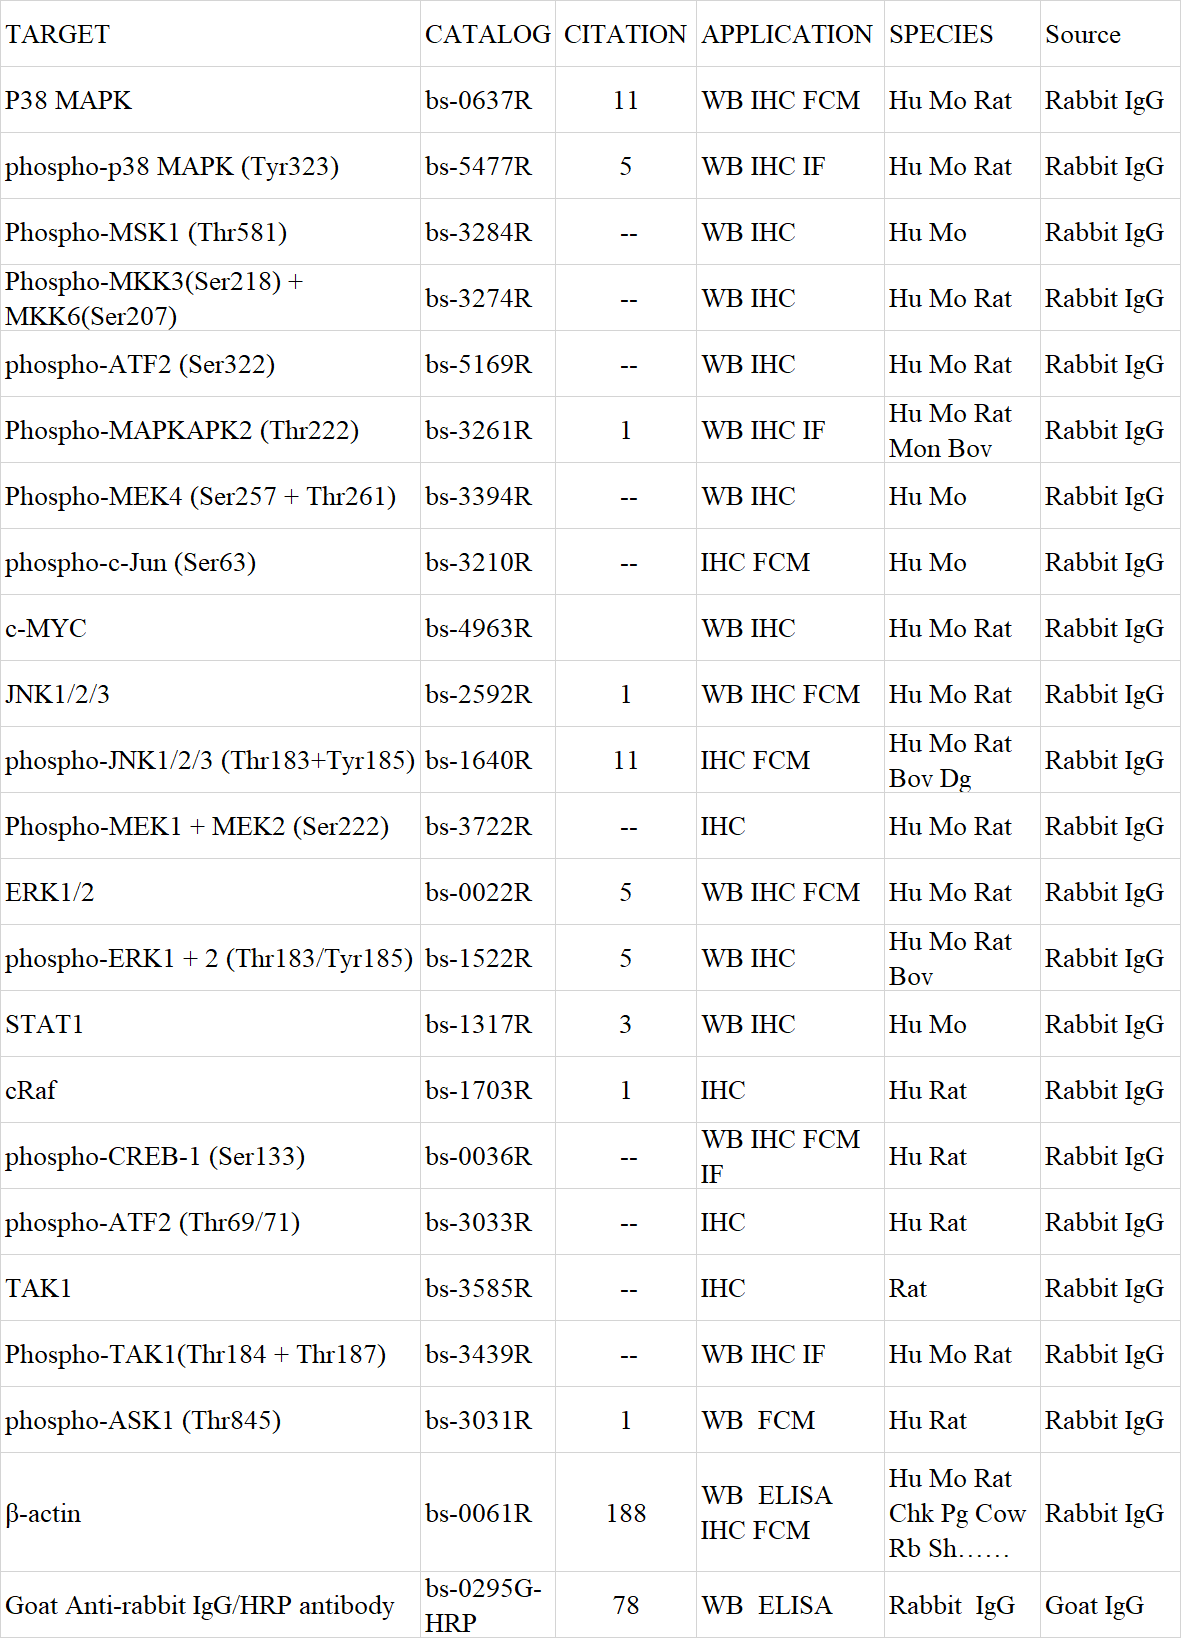Click the Goat Anti-rabbit IgG/HRP antibody entry
This screenshot has width=1181, height=1638.
point(200,1606)
